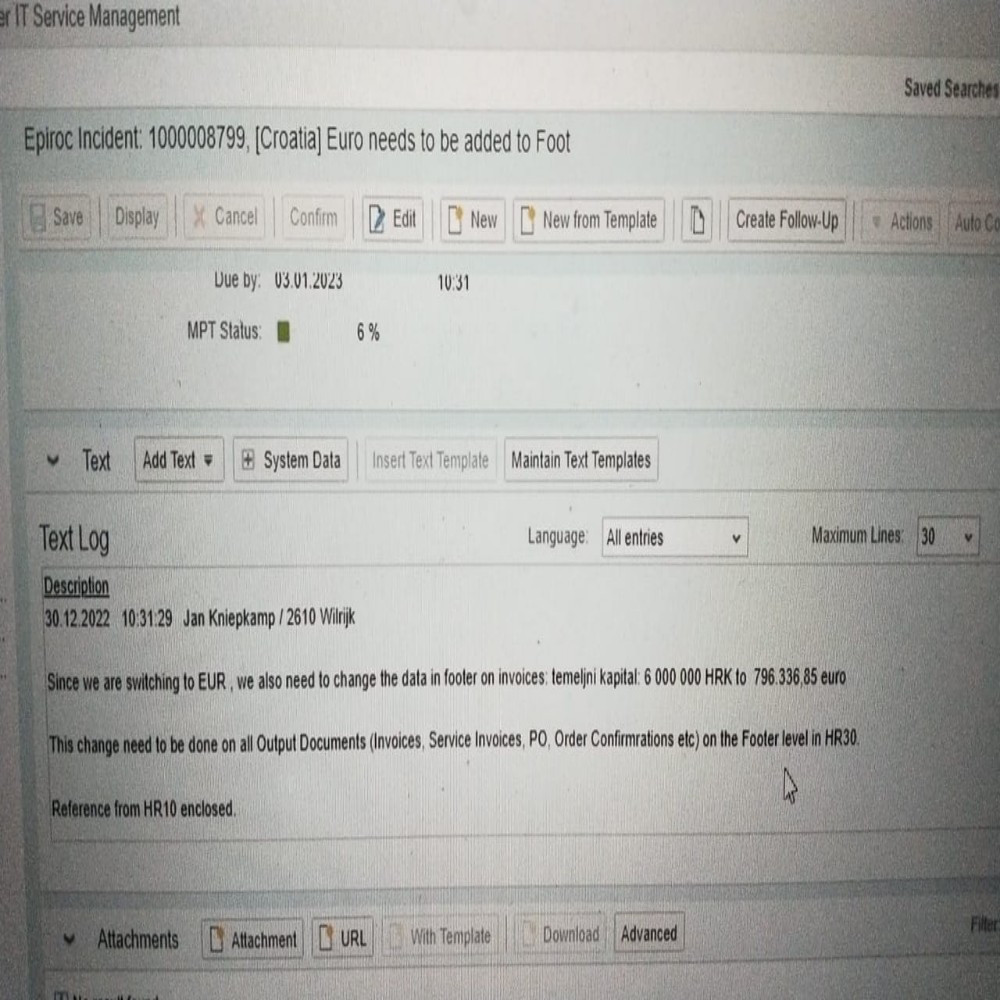Image resolution: width=1000 pixels, height=1000 pixels.
Task: Click the Cancel button with X icon
Action: tap(224, 217)
